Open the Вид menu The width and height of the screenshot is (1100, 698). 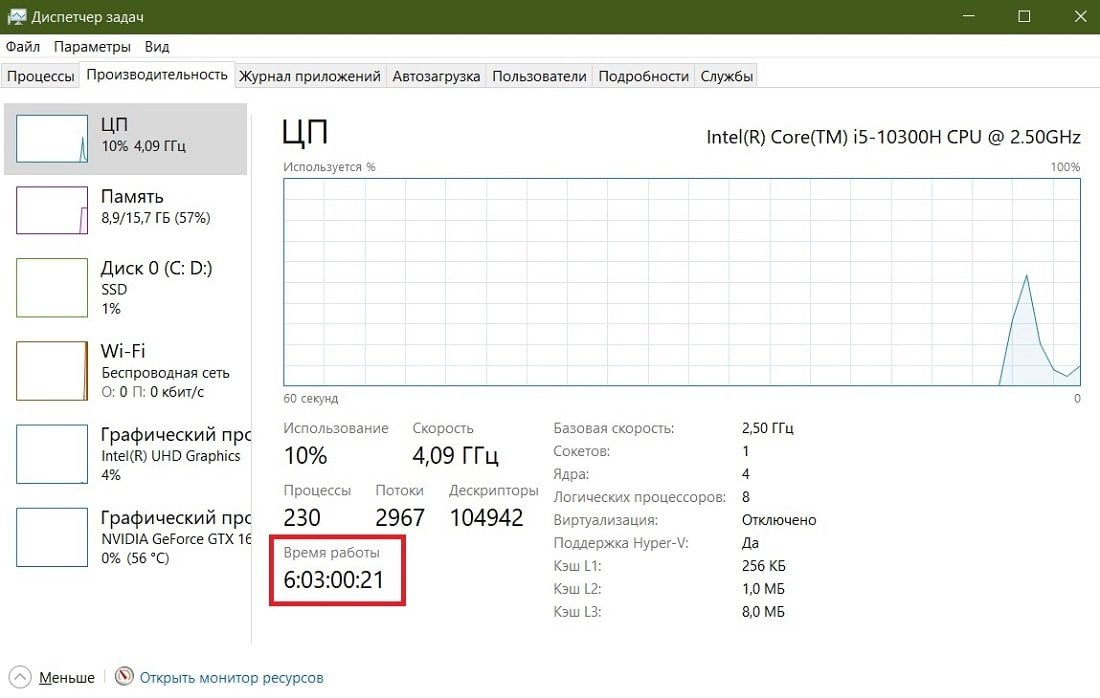pyautogui.click(x=156, y=46)
